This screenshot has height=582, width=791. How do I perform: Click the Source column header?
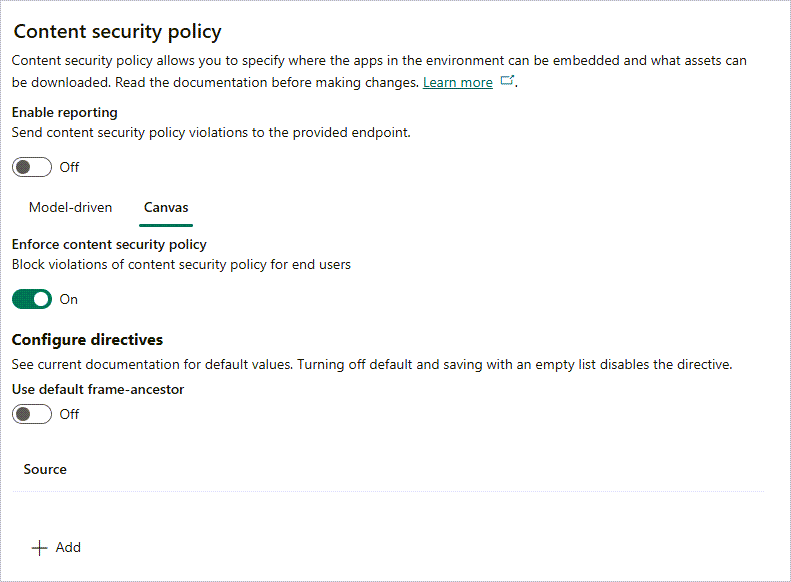coord(45,469)
